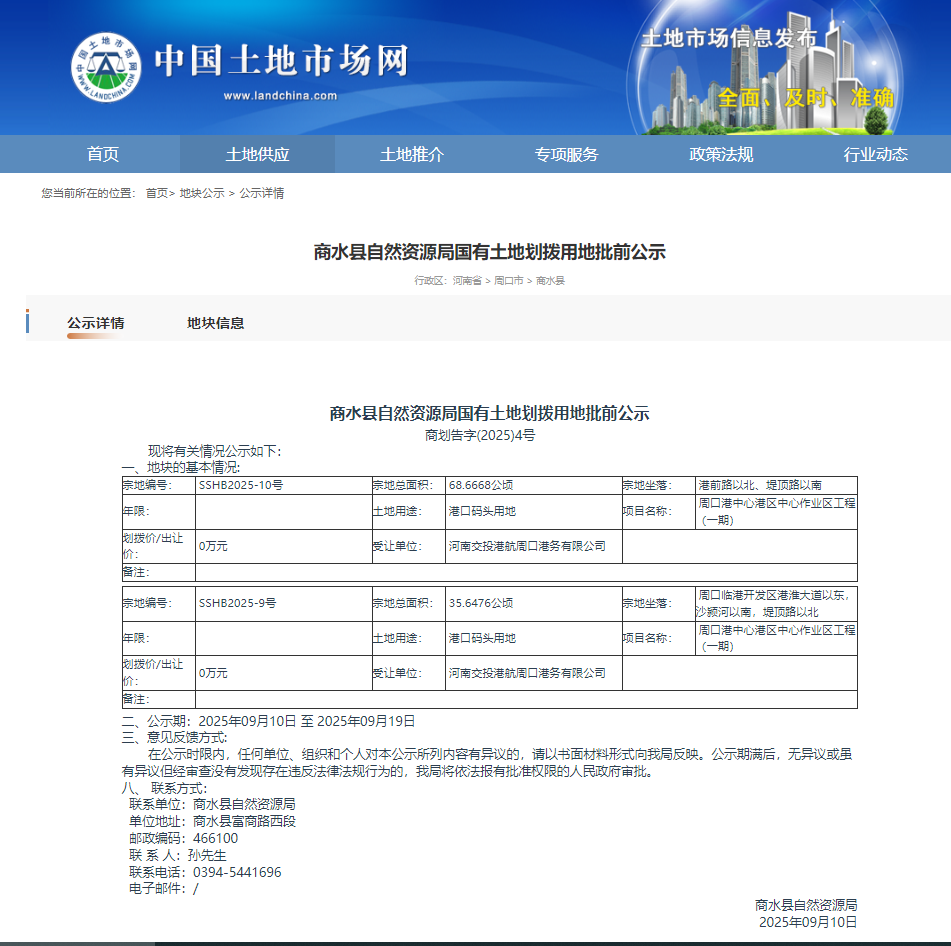Click the www.landchina.com site URL text
The width and height of the screenshot is (951, 946).
coord(280,96)
